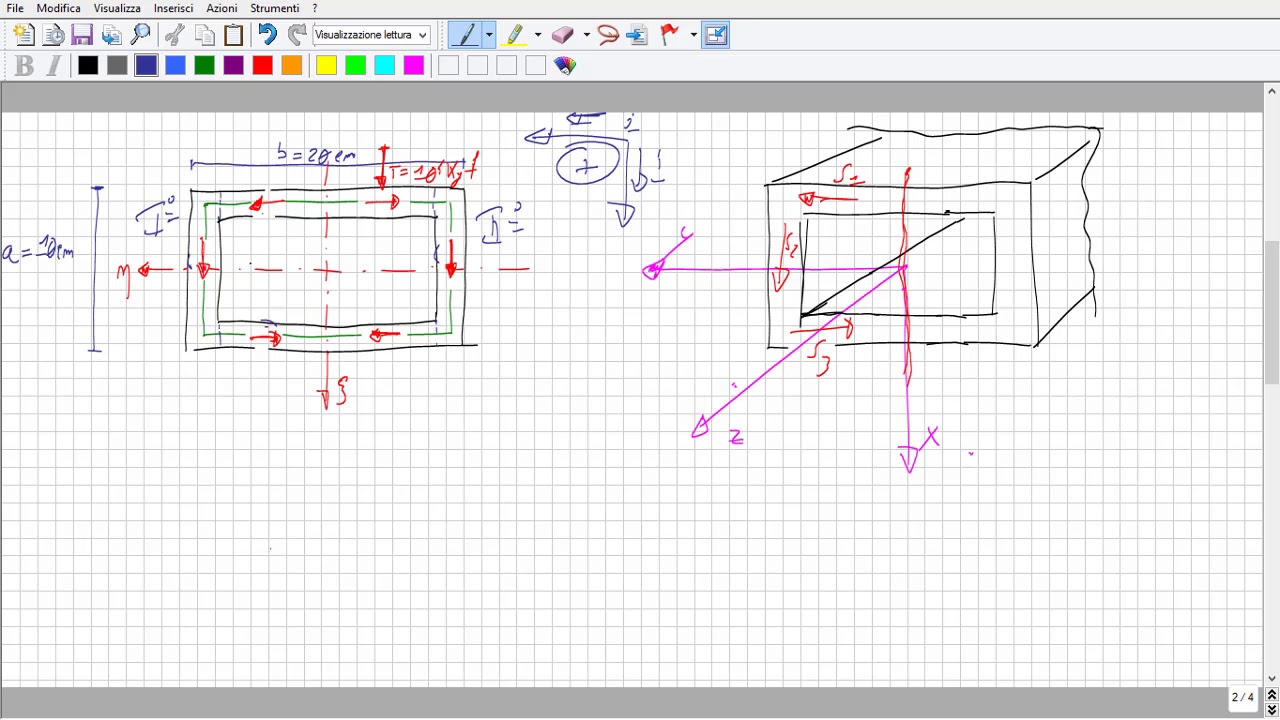This screenshot has height=720, width=1280.
Task: Toggle the full page view button
Action: (x=716, y=35)
